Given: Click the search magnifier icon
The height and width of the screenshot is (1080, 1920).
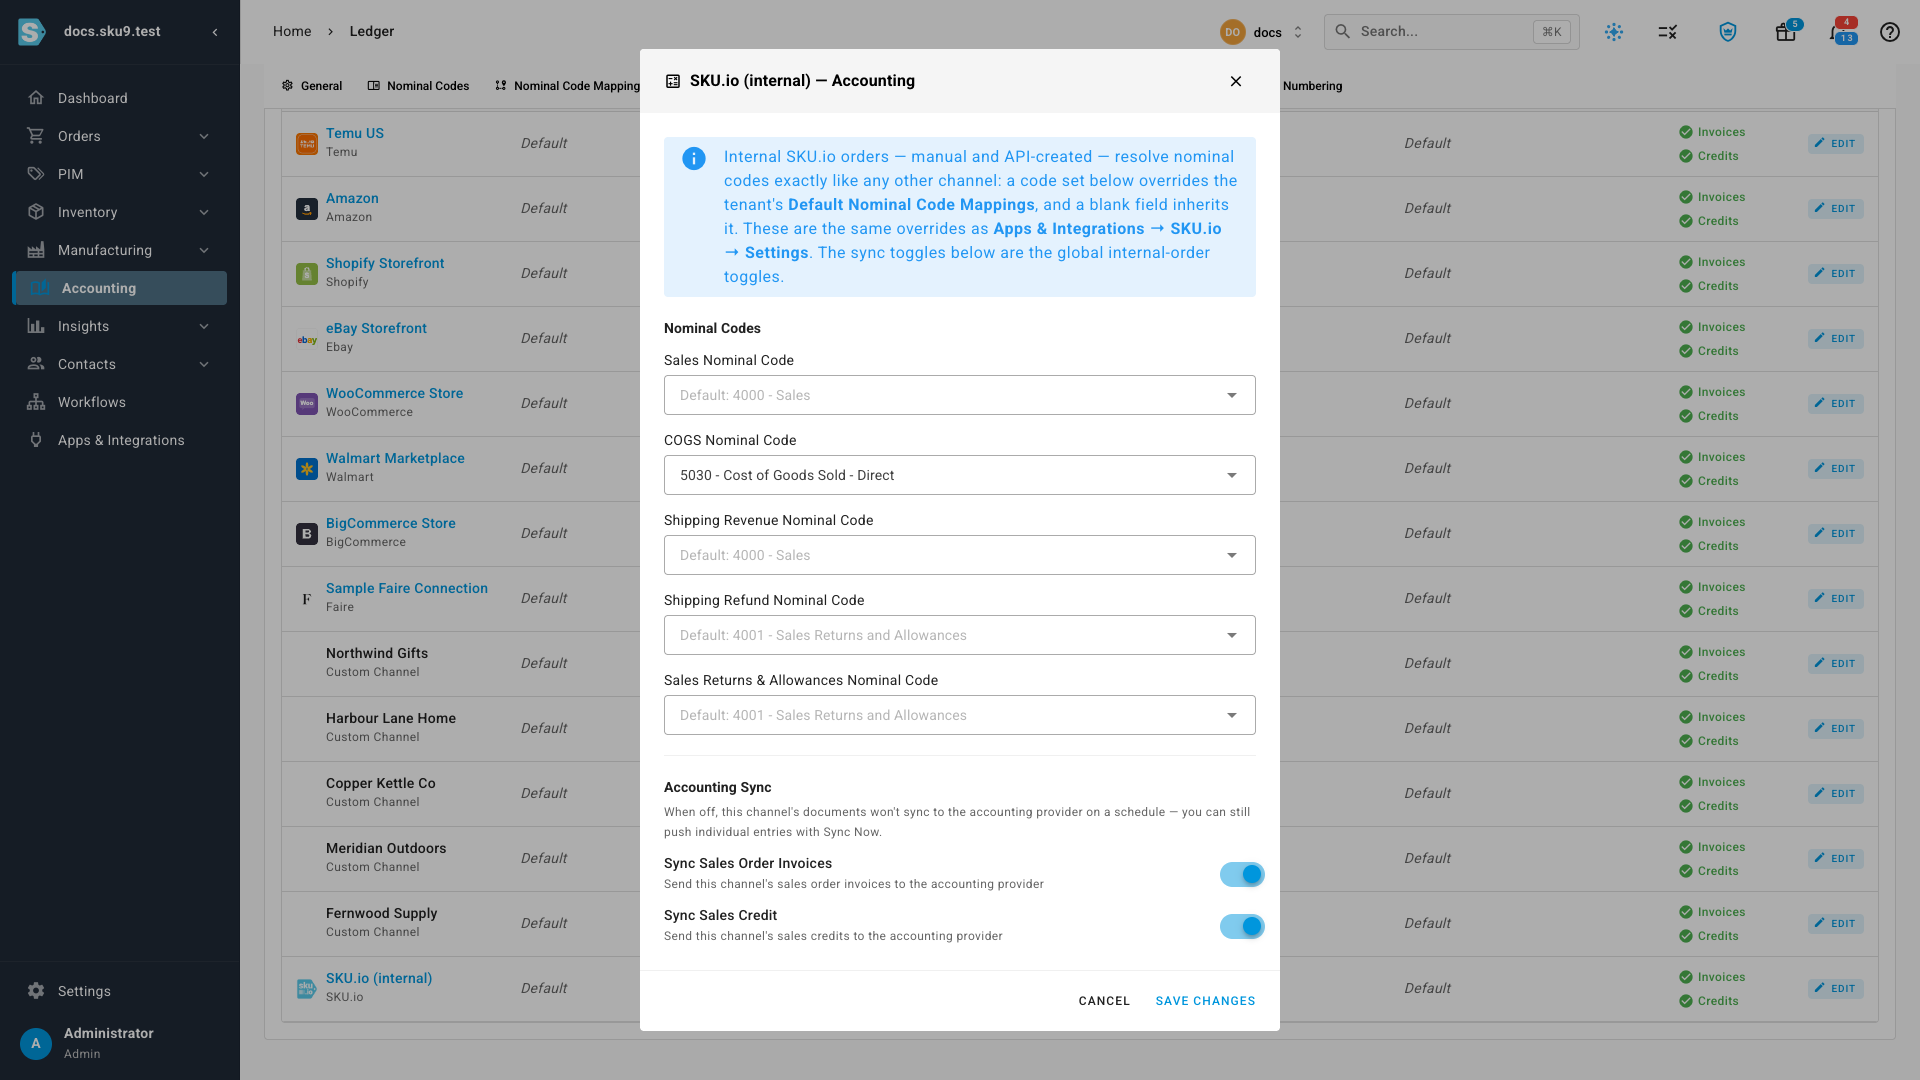Looking at the screenshot, I should (1343, 32).
